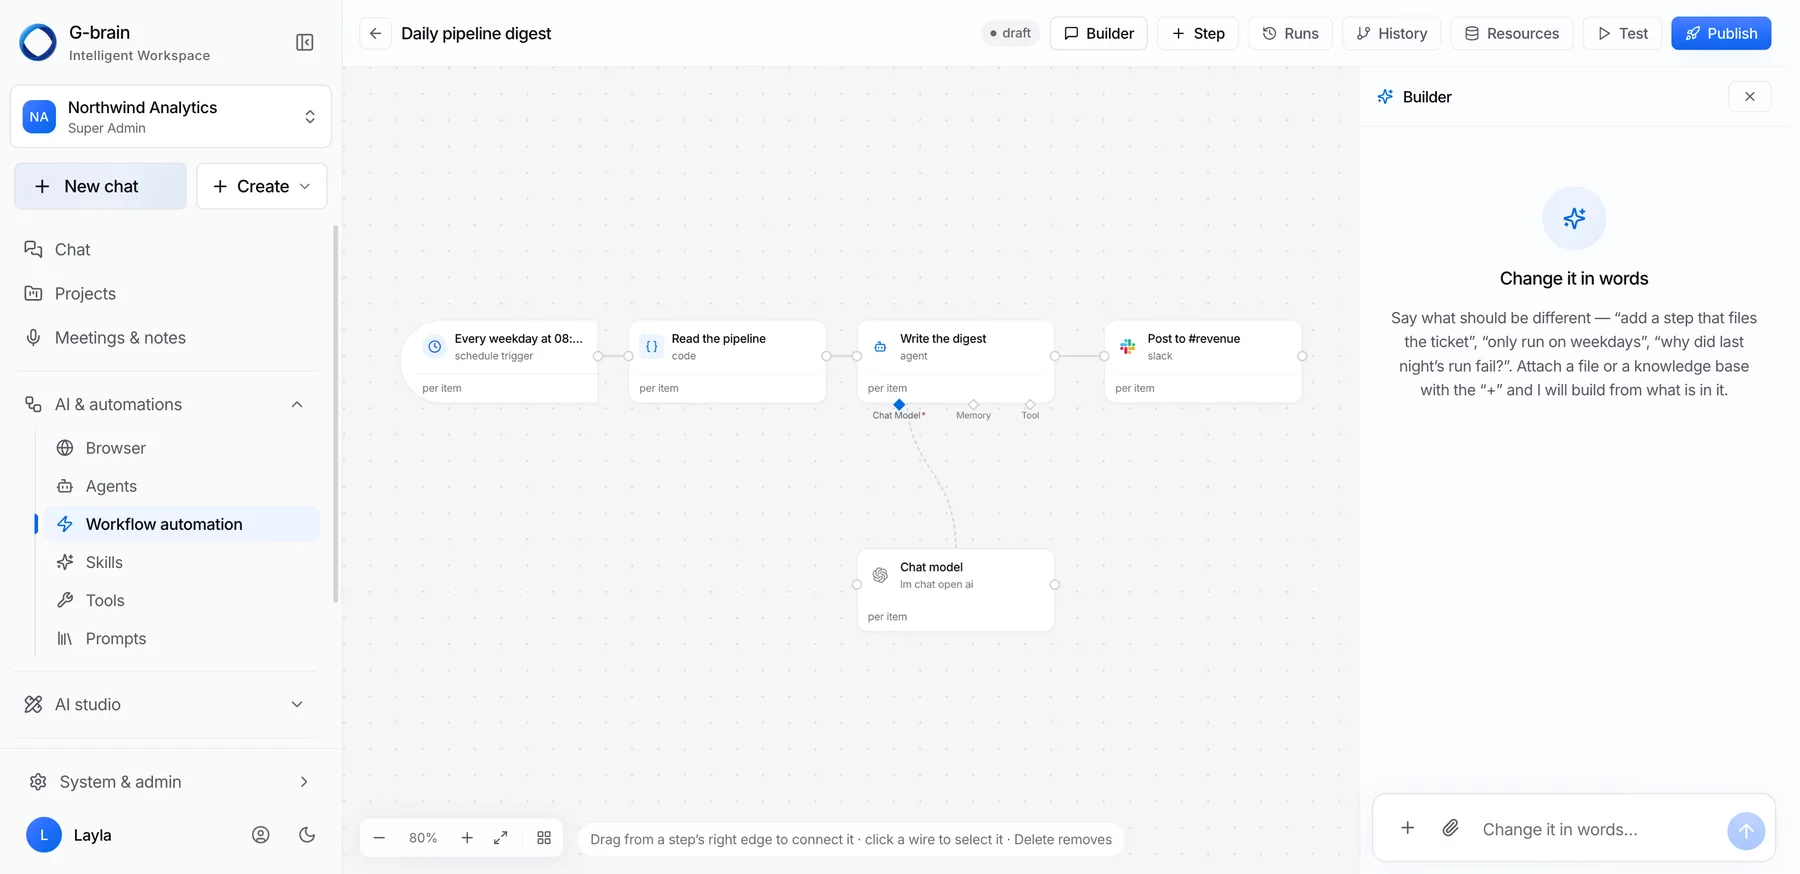The width and height of the screenshot is (1800, 874).
Task: Run a Test of the workflow
Action: coord(1622,33)
